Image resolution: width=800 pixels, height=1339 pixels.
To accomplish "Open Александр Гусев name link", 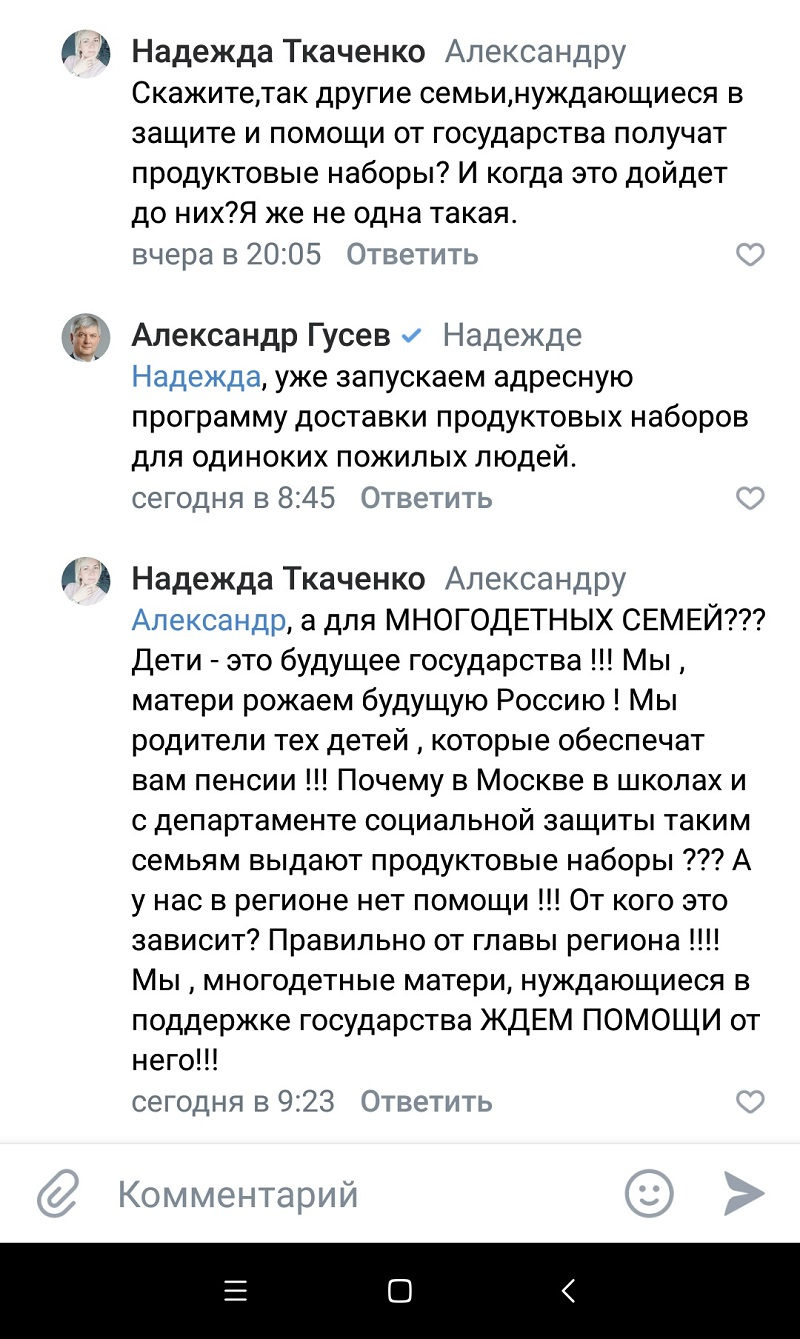I will (261, 336).
